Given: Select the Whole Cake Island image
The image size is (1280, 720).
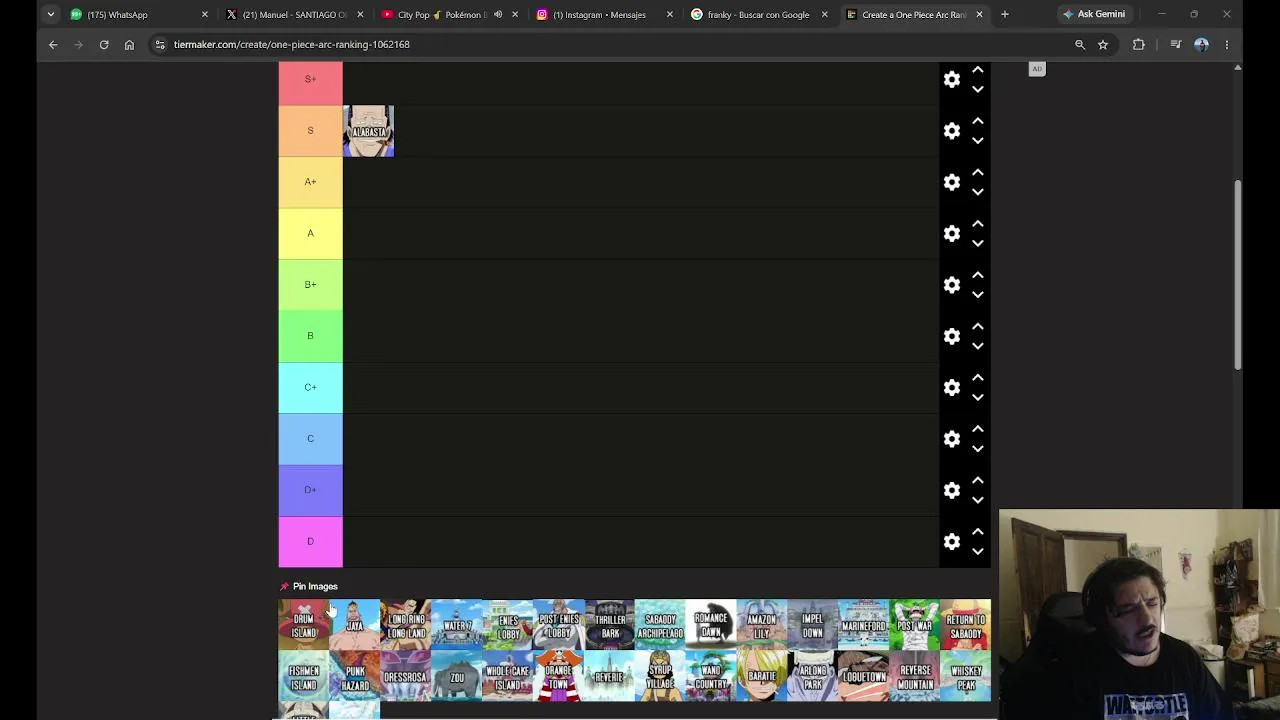Looking at the screenshot, I should [x=508, y=676].
